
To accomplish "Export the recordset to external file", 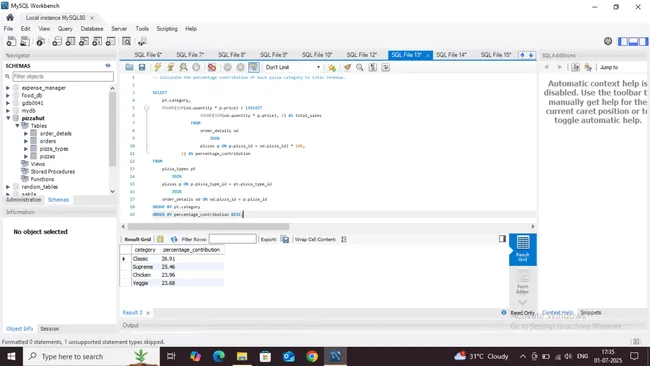I will coord(285,239).
